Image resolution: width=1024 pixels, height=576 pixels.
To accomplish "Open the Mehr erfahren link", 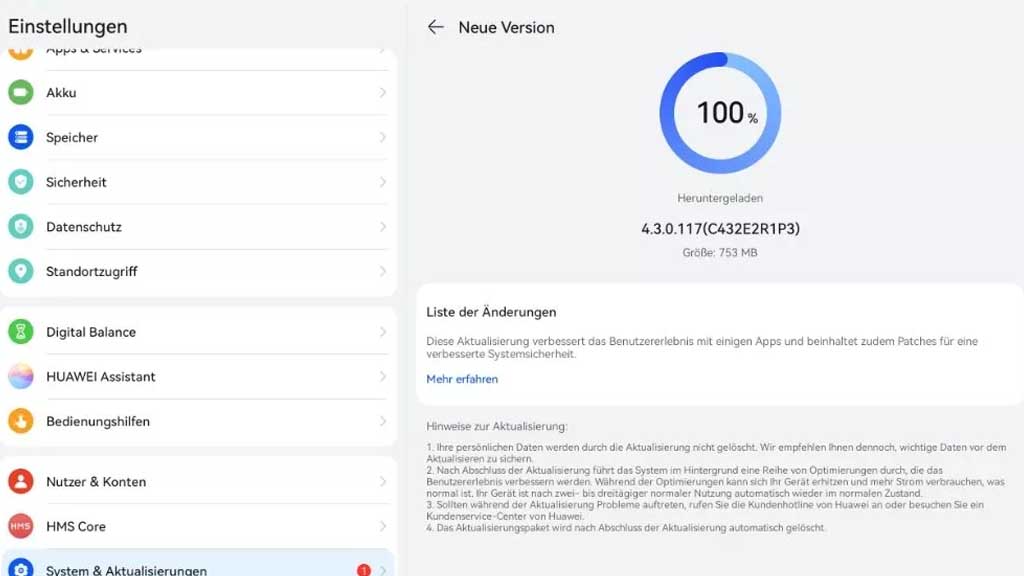I will tap(462, 379).
